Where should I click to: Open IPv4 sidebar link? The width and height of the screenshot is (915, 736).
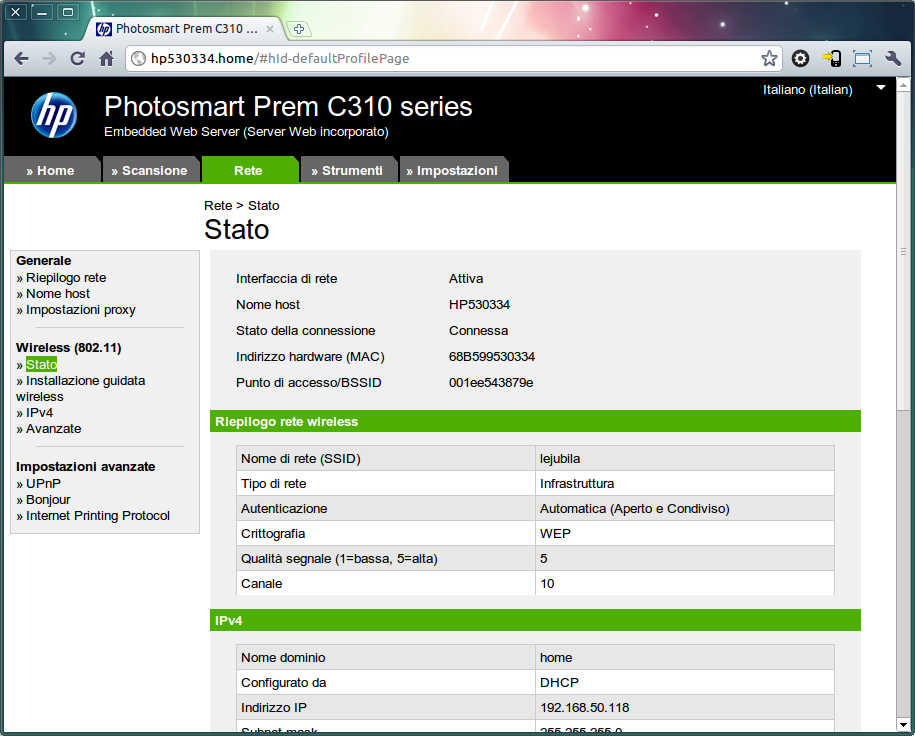39,413
